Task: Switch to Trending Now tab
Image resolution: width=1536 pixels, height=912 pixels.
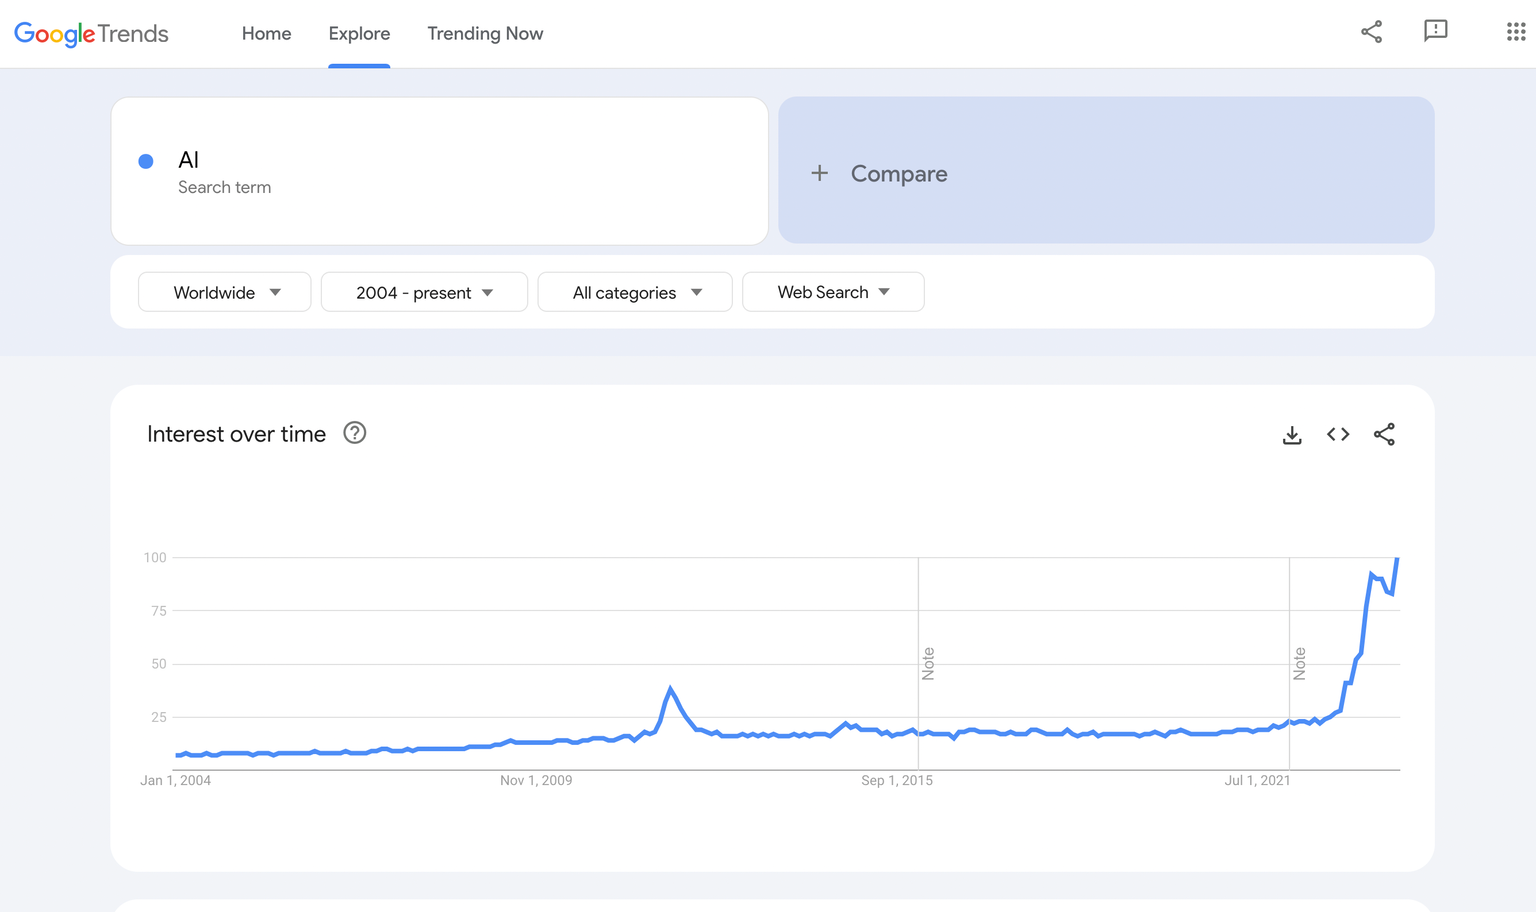Action: pos(485,33)
